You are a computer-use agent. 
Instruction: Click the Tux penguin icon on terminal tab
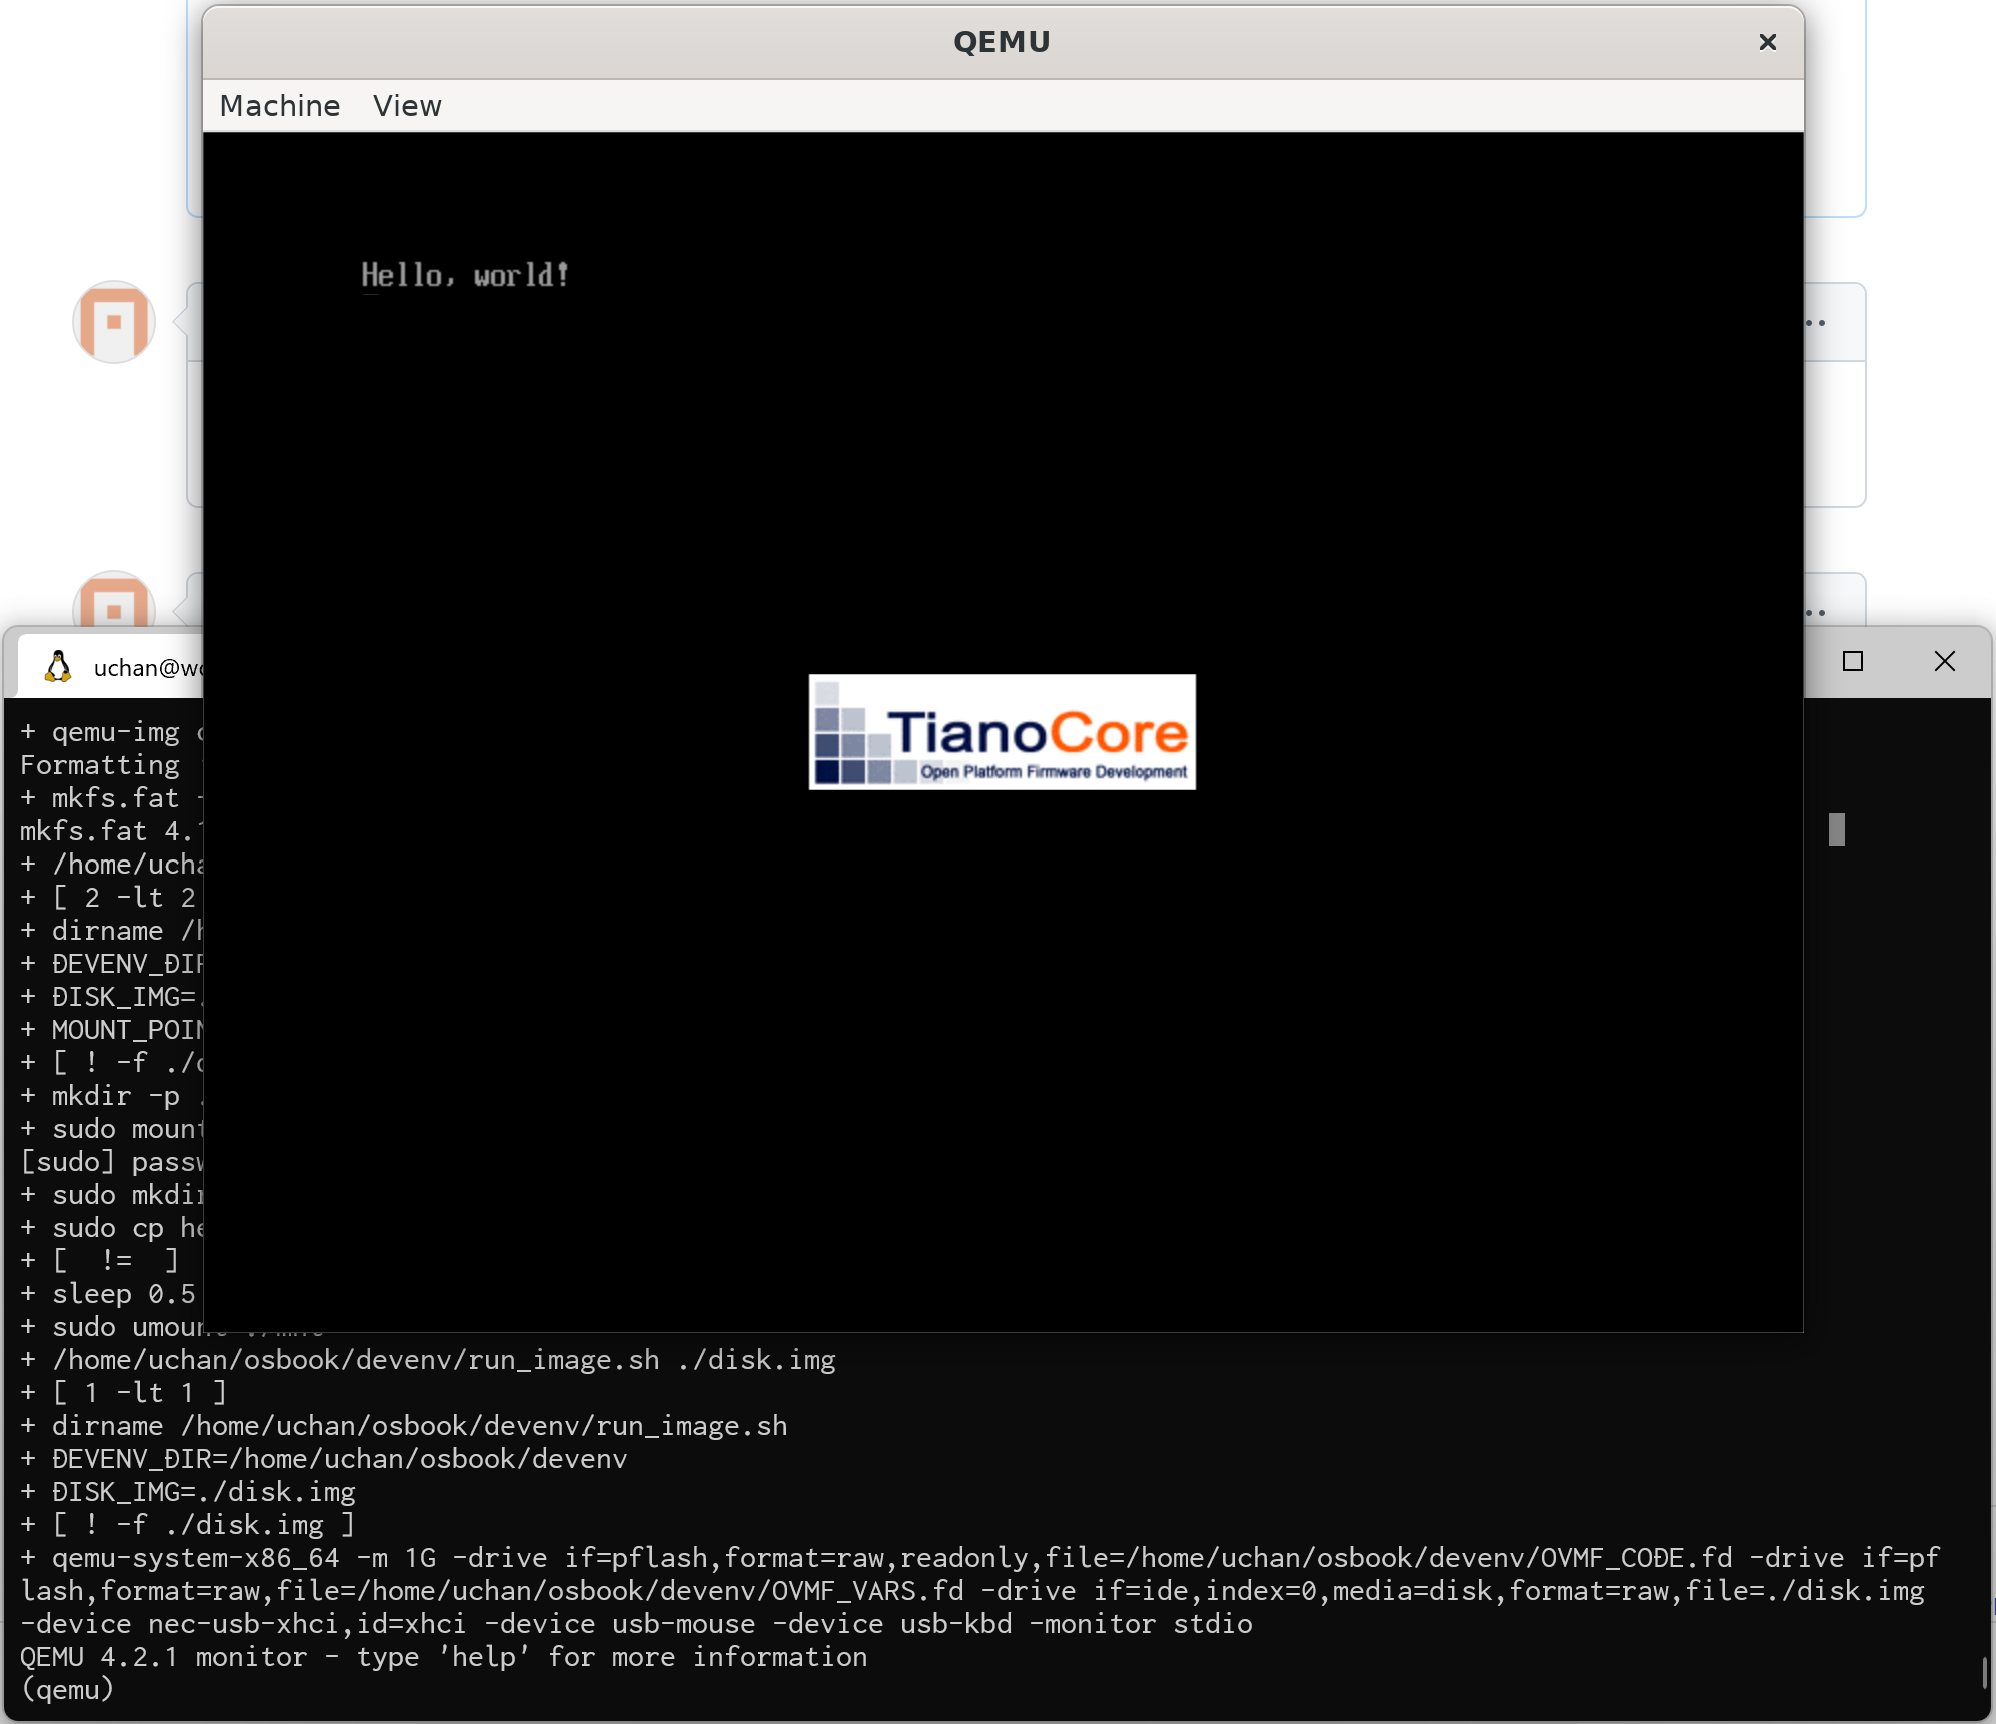pos(59,667)
